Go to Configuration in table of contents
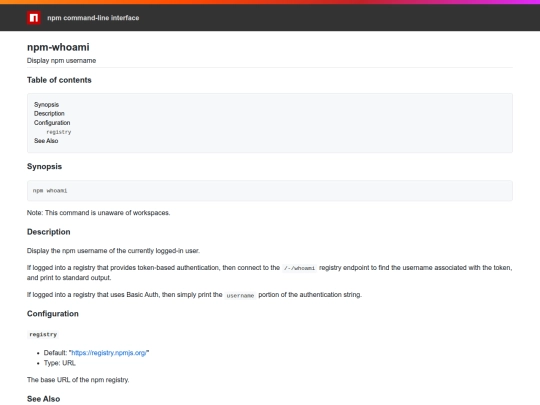Screen dimensions: 540x405 (x=52, y=123)
